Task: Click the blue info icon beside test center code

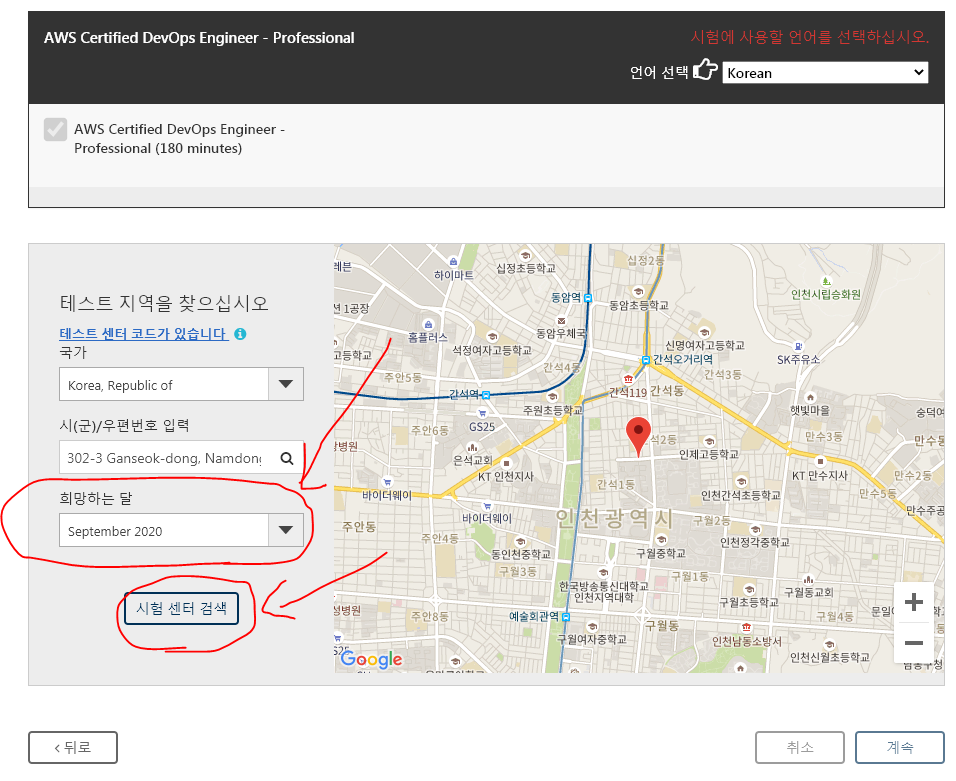Action: pos(241,333)
